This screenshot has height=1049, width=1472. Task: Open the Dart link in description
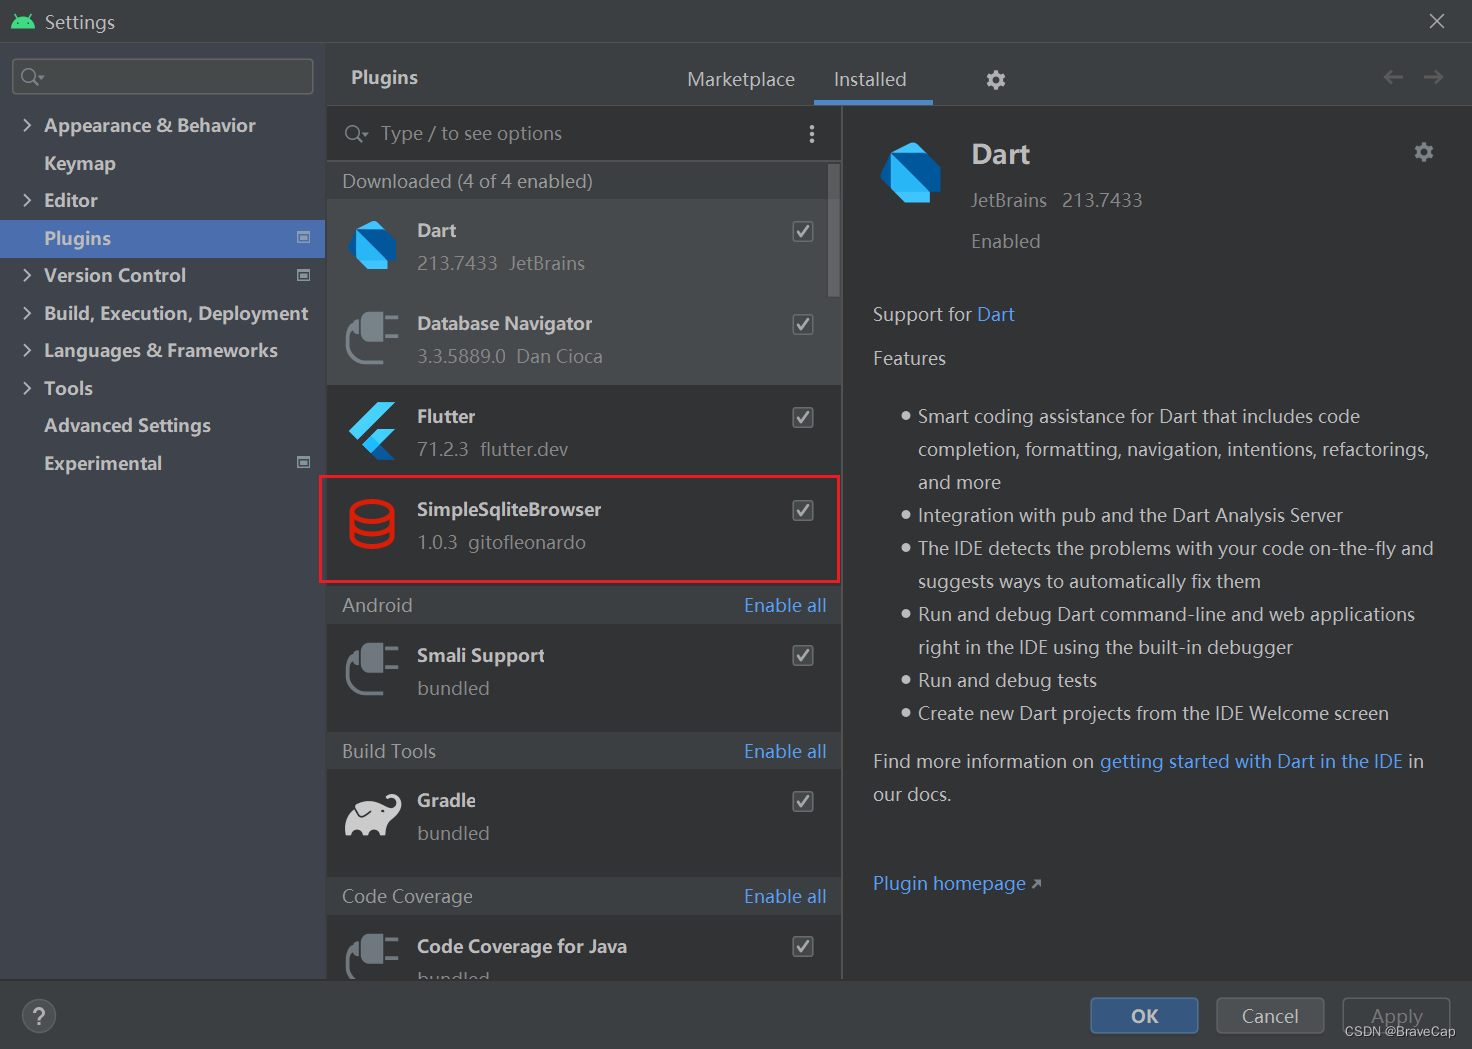click(x=995, y=314)
